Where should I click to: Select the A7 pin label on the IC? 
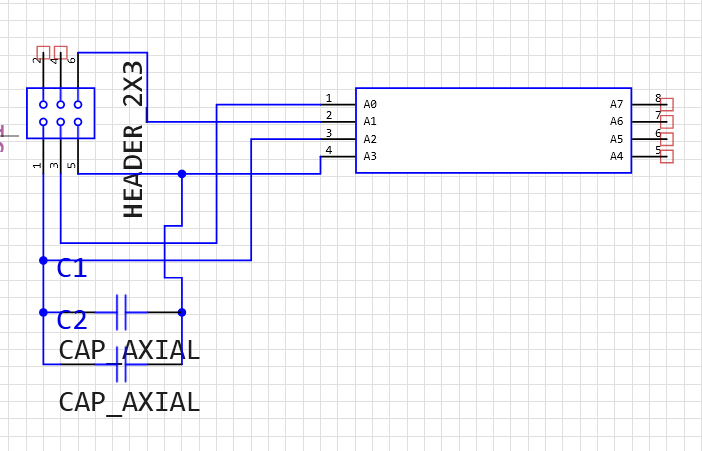(x=616, y=104)
